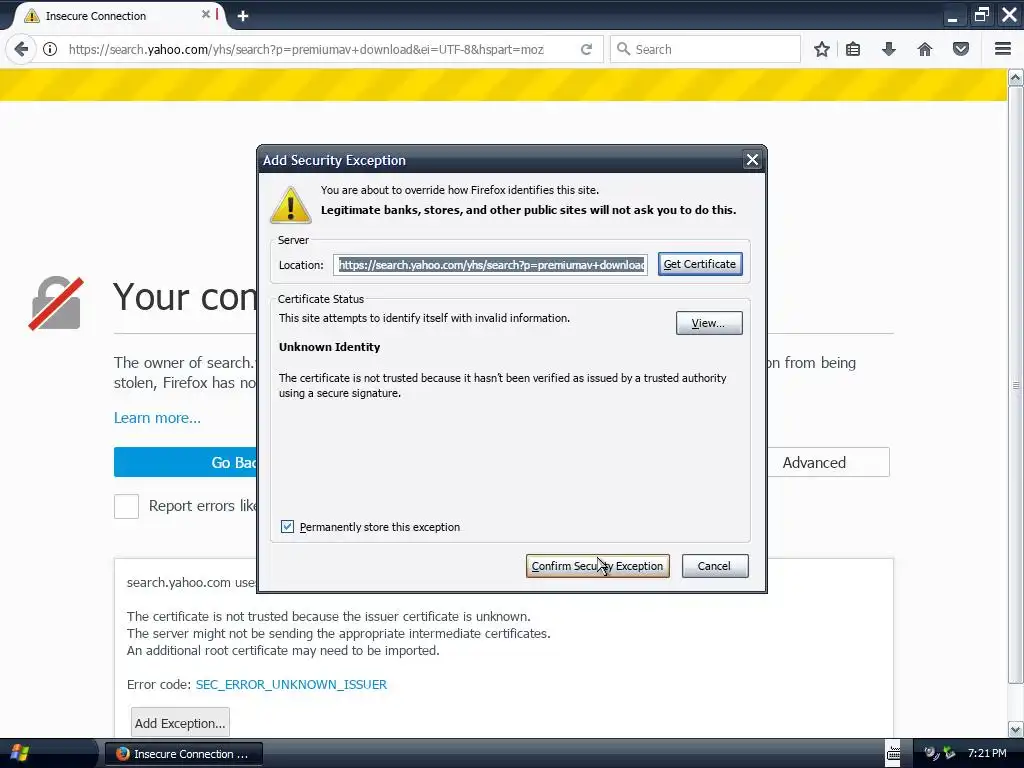The height and width of the screenshot is (768, 1024).
Task: Confirm Security Exception
Action: [x=597, y=566]
